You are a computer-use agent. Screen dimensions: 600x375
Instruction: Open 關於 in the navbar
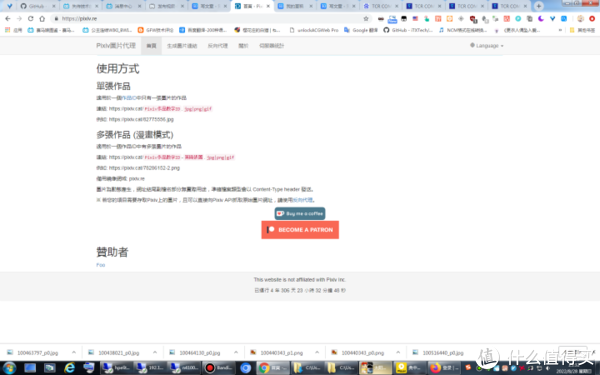[x=243, y=46]
